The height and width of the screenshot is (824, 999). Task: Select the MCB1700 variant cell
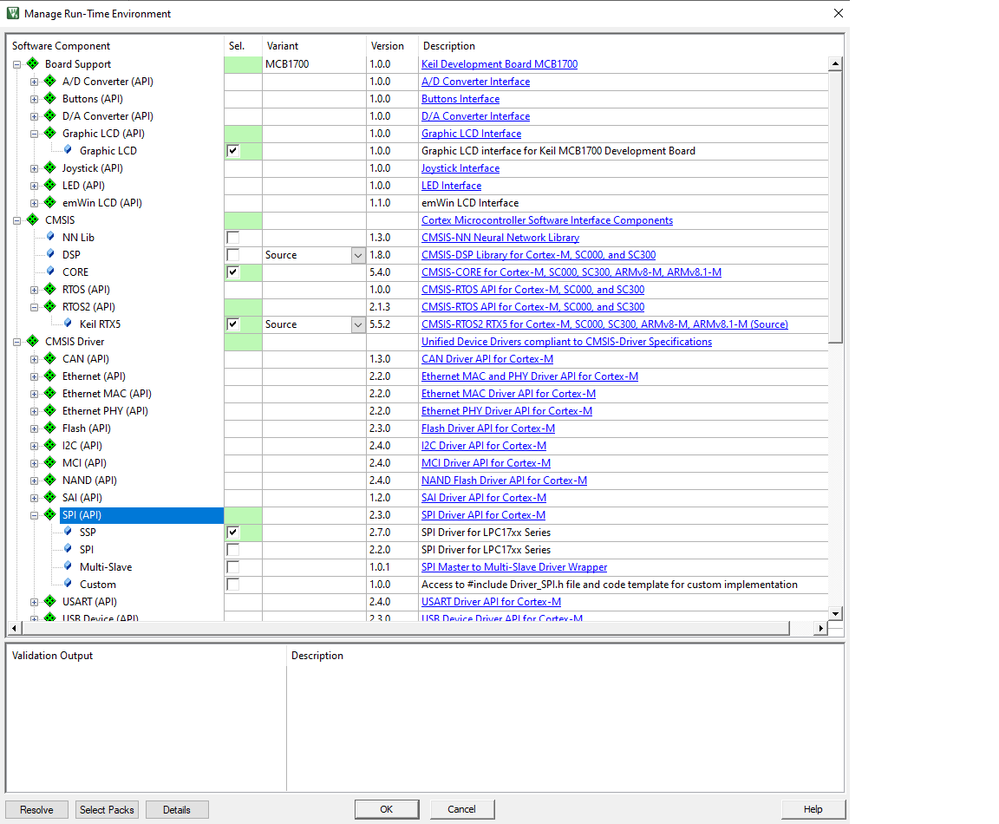click(314, 64)
